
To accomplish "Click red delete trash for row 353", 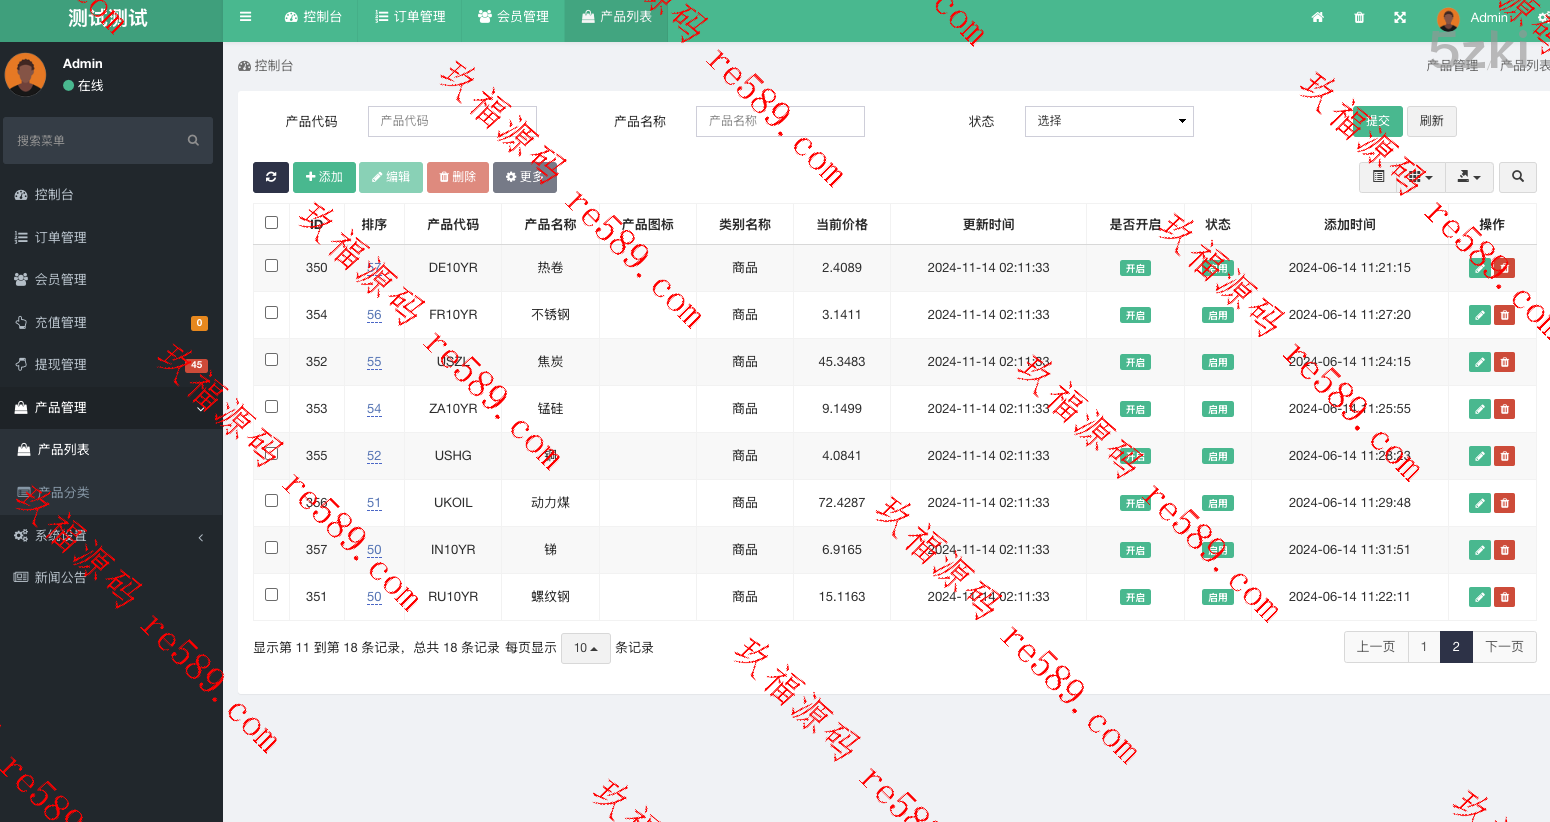I will pos(1504,409).
